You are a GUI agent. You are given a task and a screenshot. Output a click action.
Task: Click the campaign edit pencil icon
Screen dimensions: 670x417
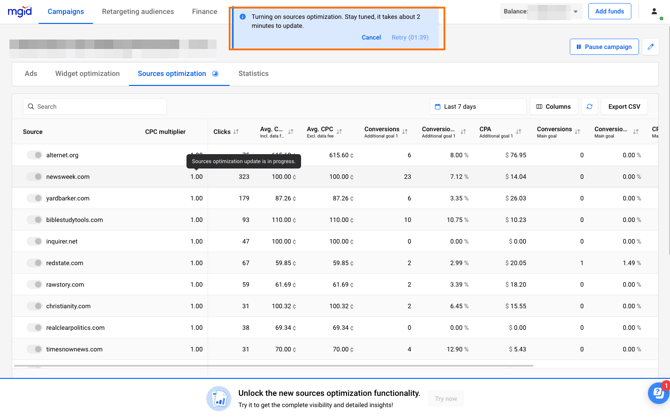[650, 47]
